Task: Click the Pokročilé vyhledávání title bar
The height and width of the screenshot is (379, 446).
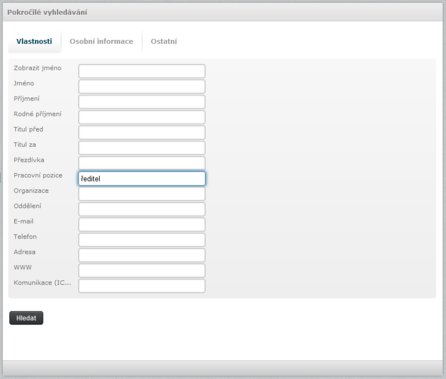Action: pyautogui.click(x=223, y=12)
